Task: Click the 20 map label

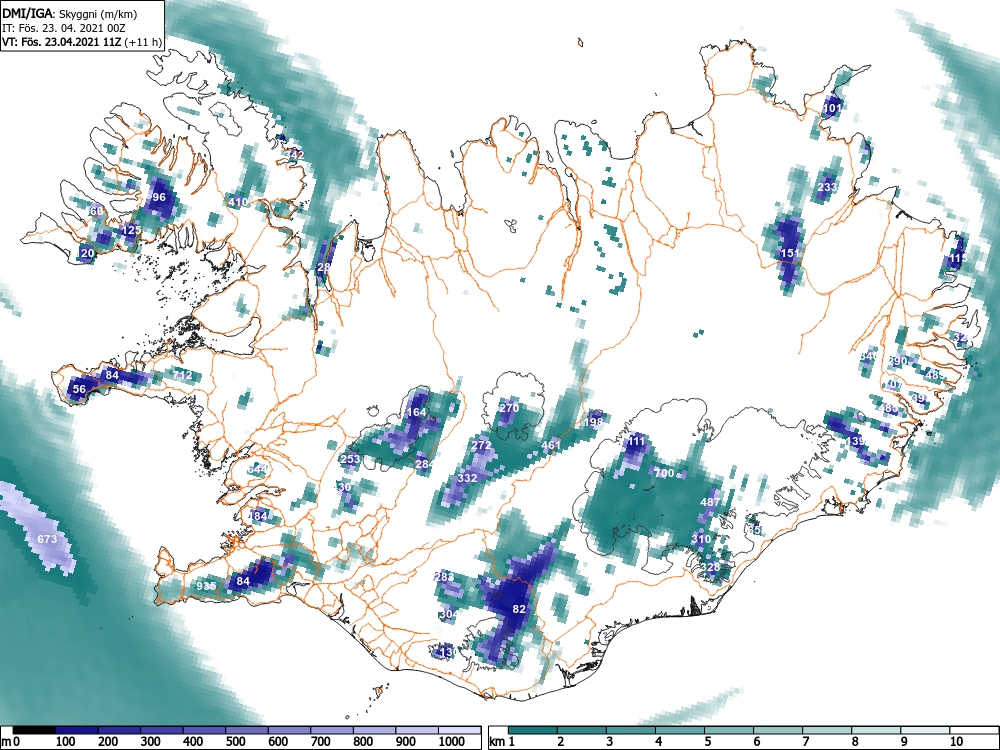Action: pos(87,253)
